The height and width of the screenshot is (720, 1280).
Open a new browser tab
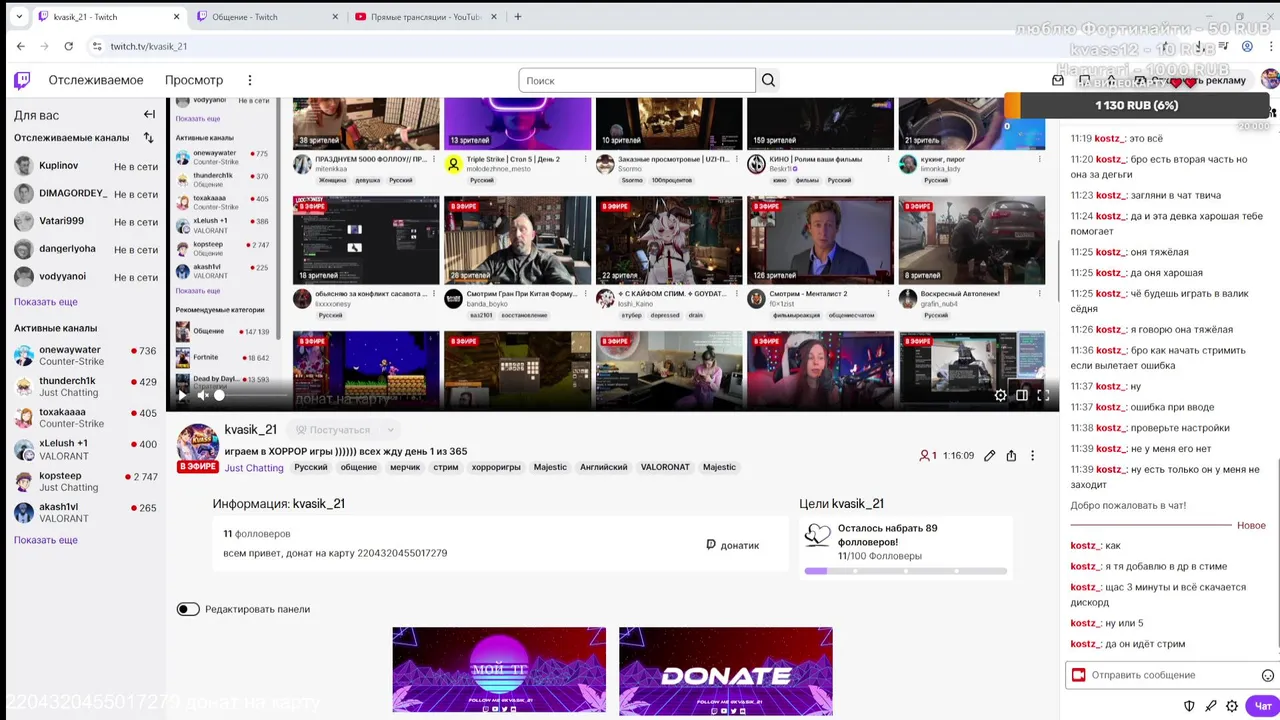pyautogui.click(x=518, y=17)
